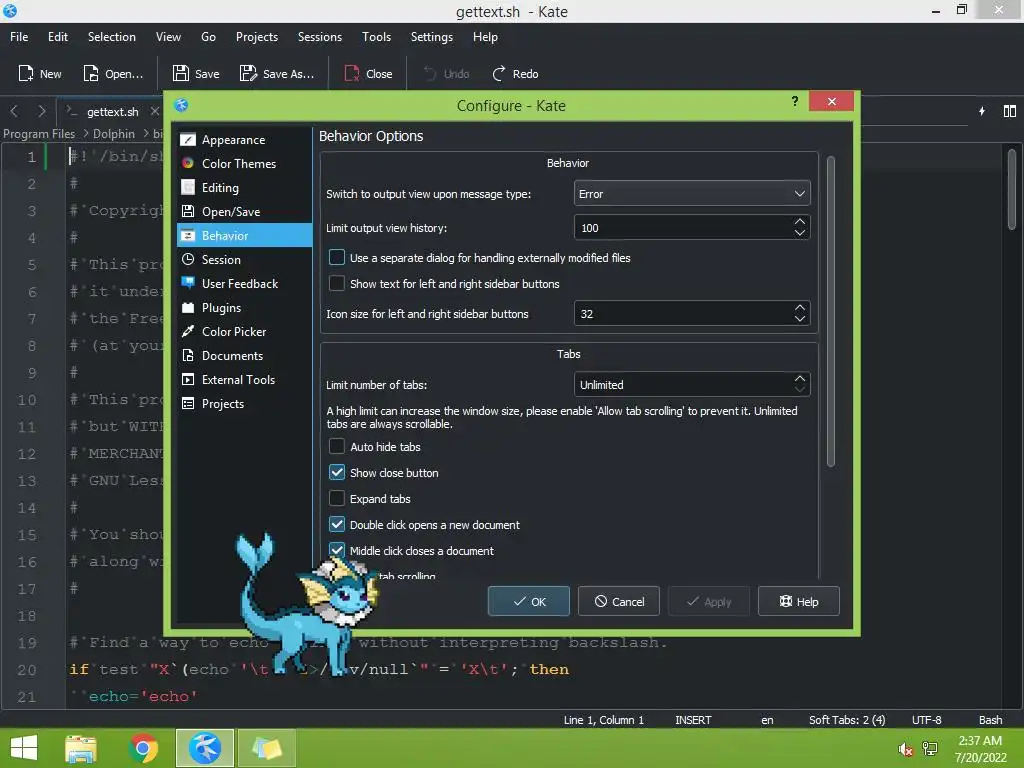
Task: Open the File menu
Action: click(x=19, y=37)
